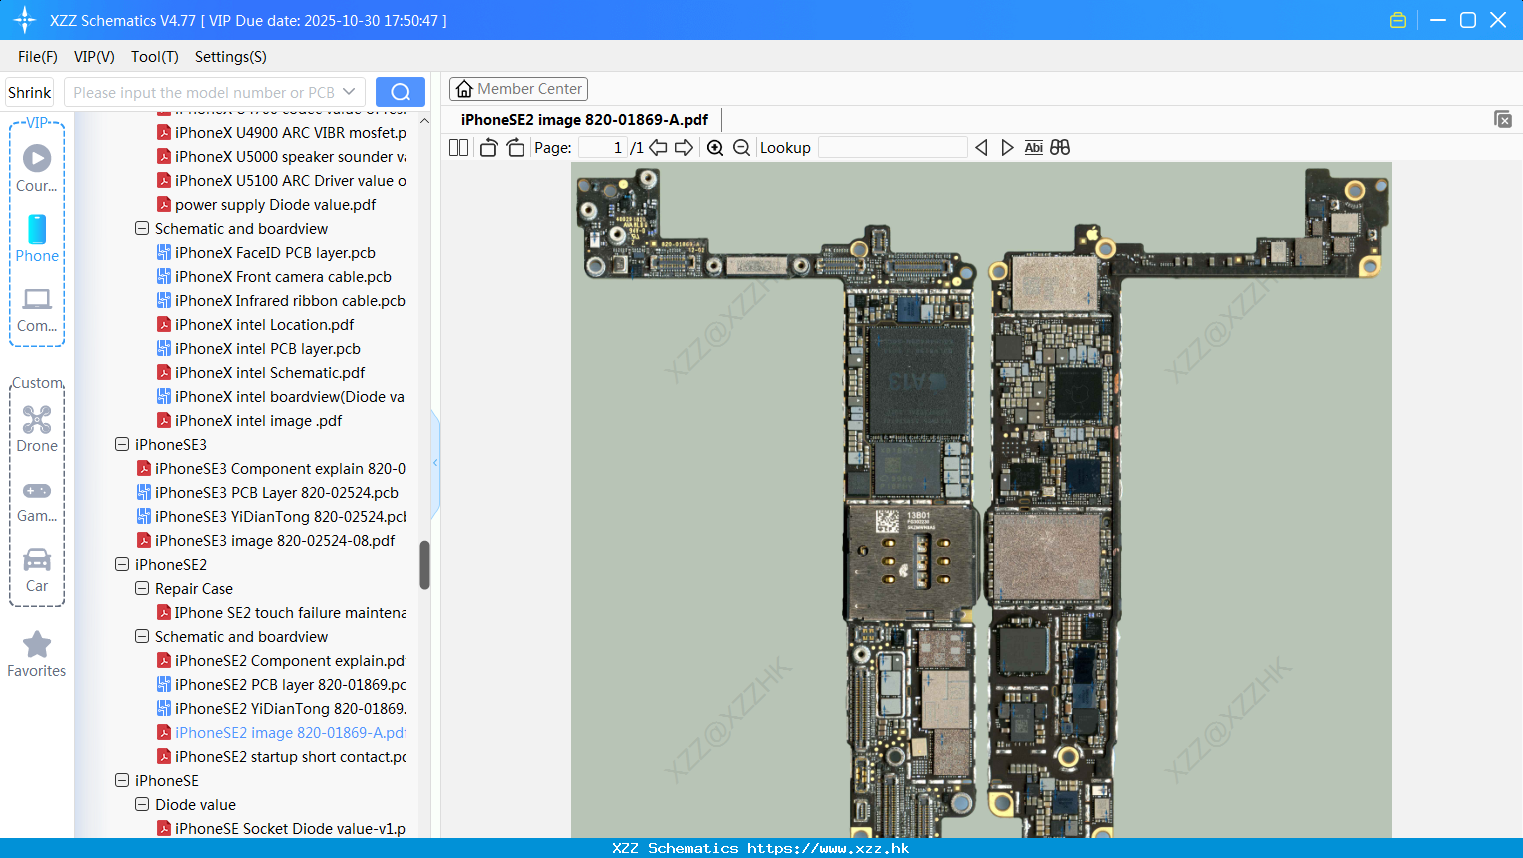Open the Tool(T) menu
1523x858 pixels.
(x=155, y=57)
